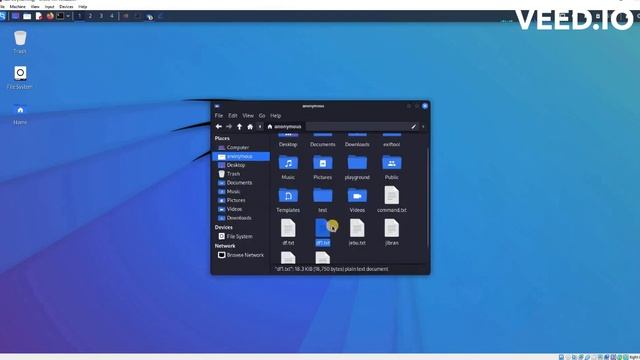Click the anonymous path bar button
640x360 pixels.
click(284, 127)
